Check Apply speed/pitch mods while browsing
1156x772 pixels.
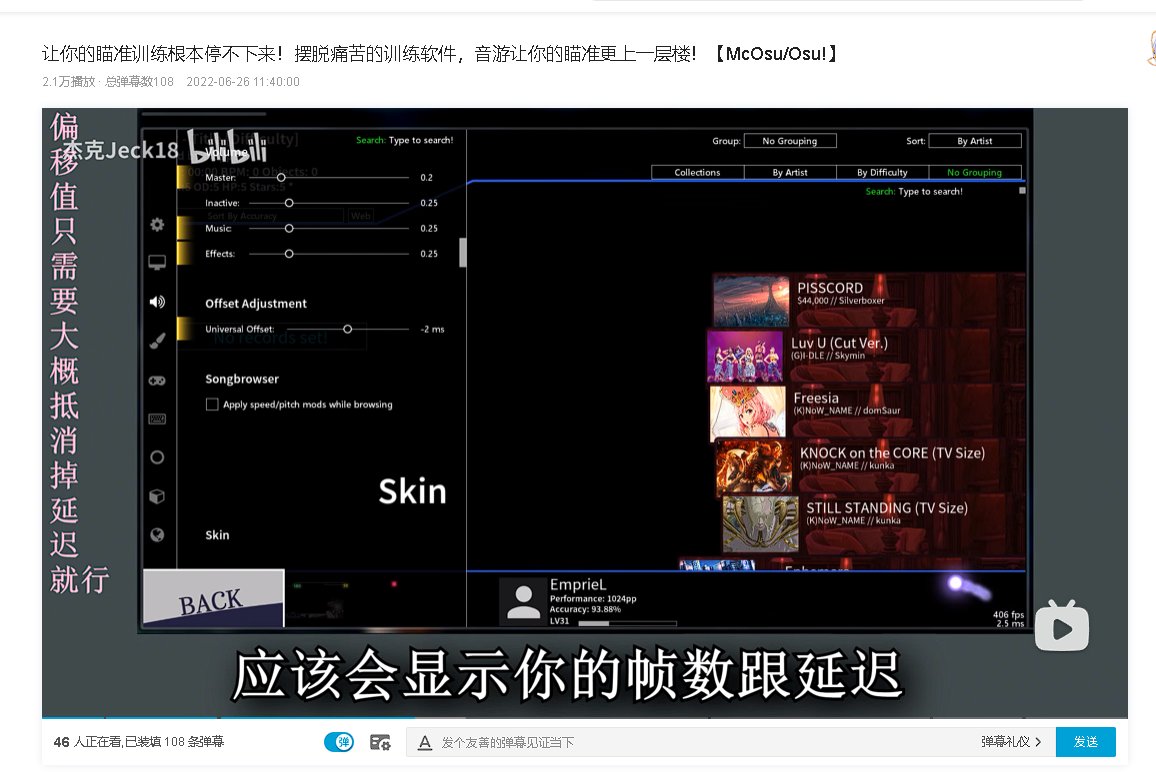[x=212, y=404]
